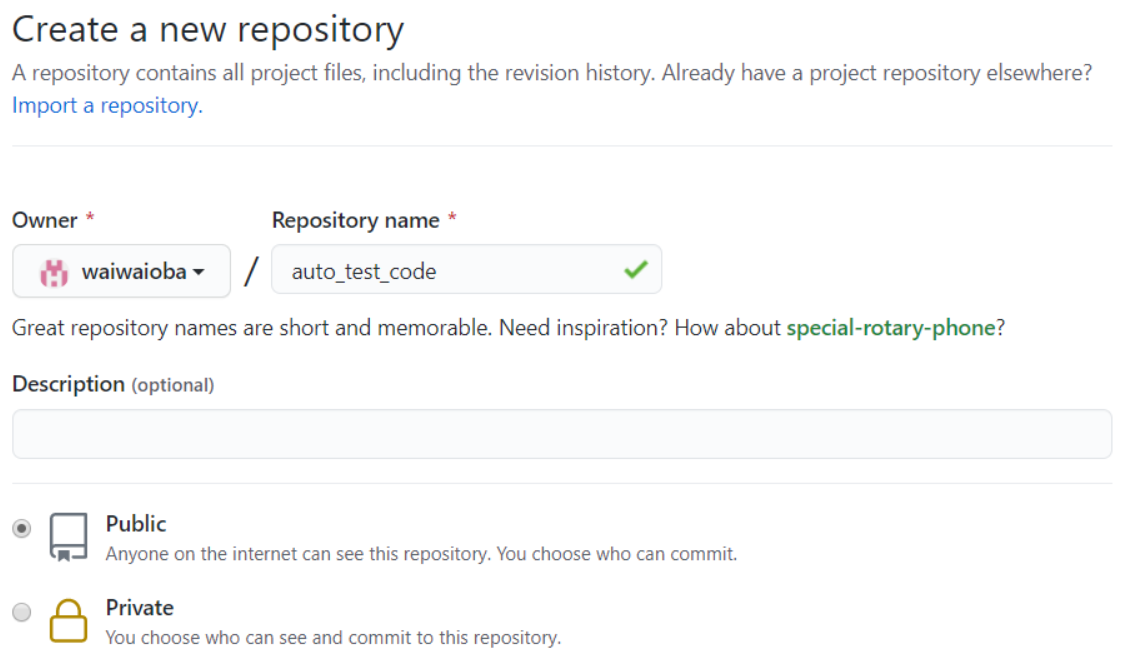Click the slash separator between owner and name
Image resolution: width=1124 pixels, height=656 pixels.
(x=251, y=271)
